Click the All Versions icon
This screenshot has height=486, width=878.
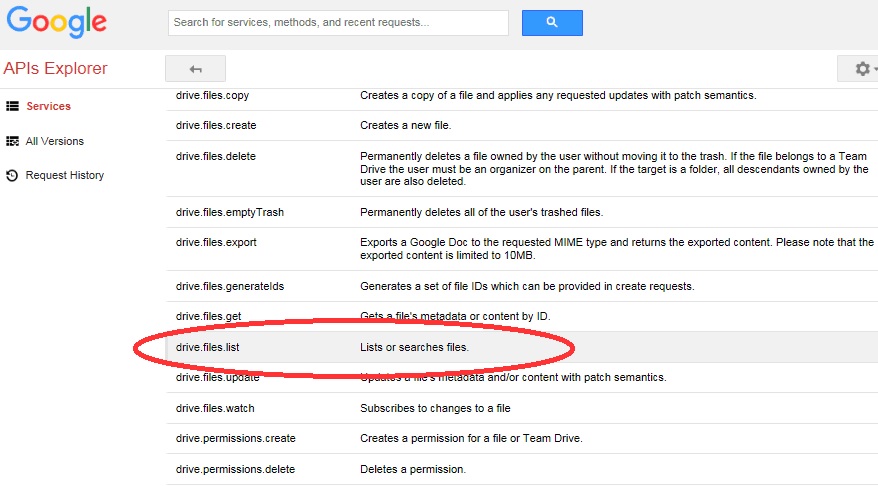point(13,141)
